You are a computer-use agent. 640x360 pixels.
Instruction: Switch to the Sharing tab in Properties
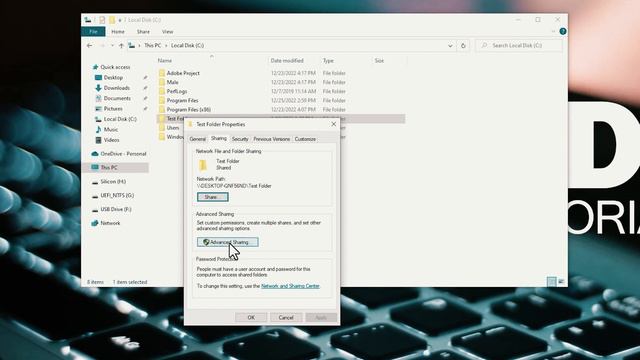pyautogui.click(x=219, y=138)
